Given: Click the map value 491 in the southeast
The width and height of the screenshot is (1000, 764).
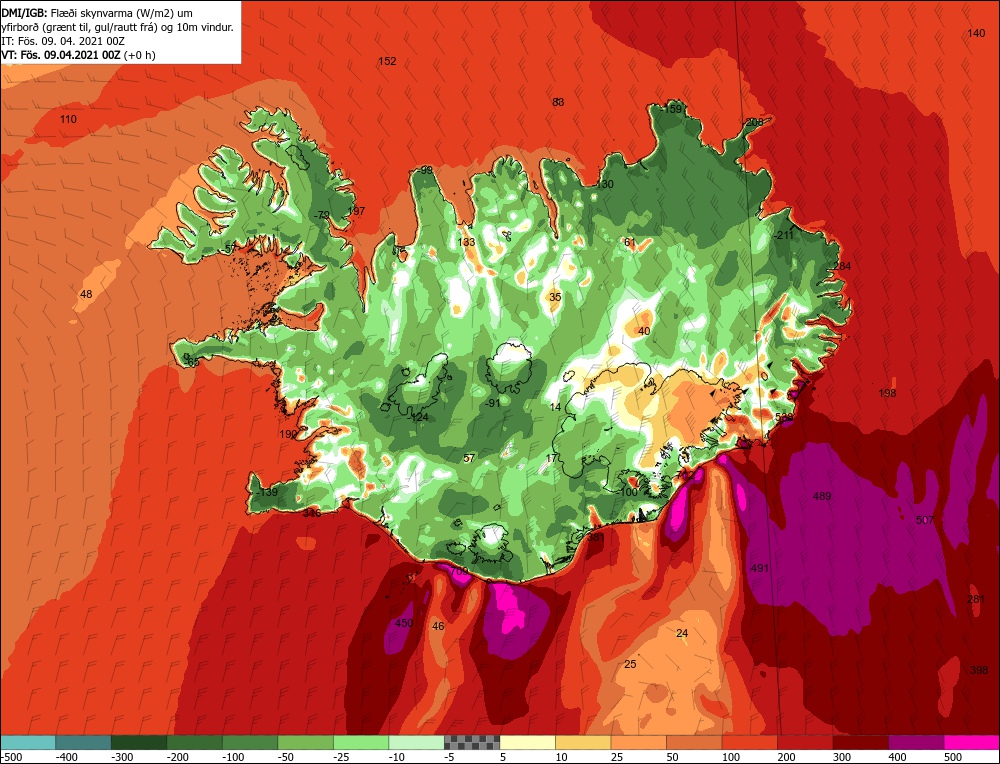Looking at the screenshot, I should pos(760,568).
